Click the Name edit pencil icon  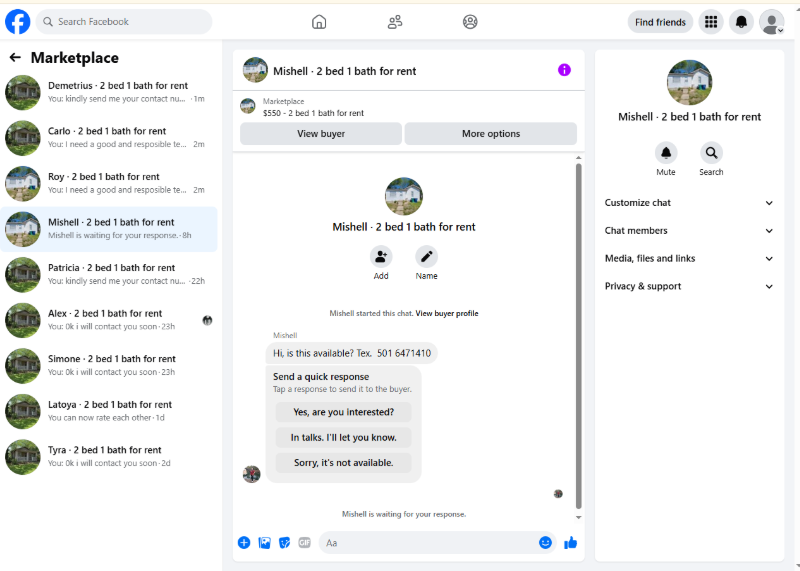pyautogui.click(x=427, y=256)
